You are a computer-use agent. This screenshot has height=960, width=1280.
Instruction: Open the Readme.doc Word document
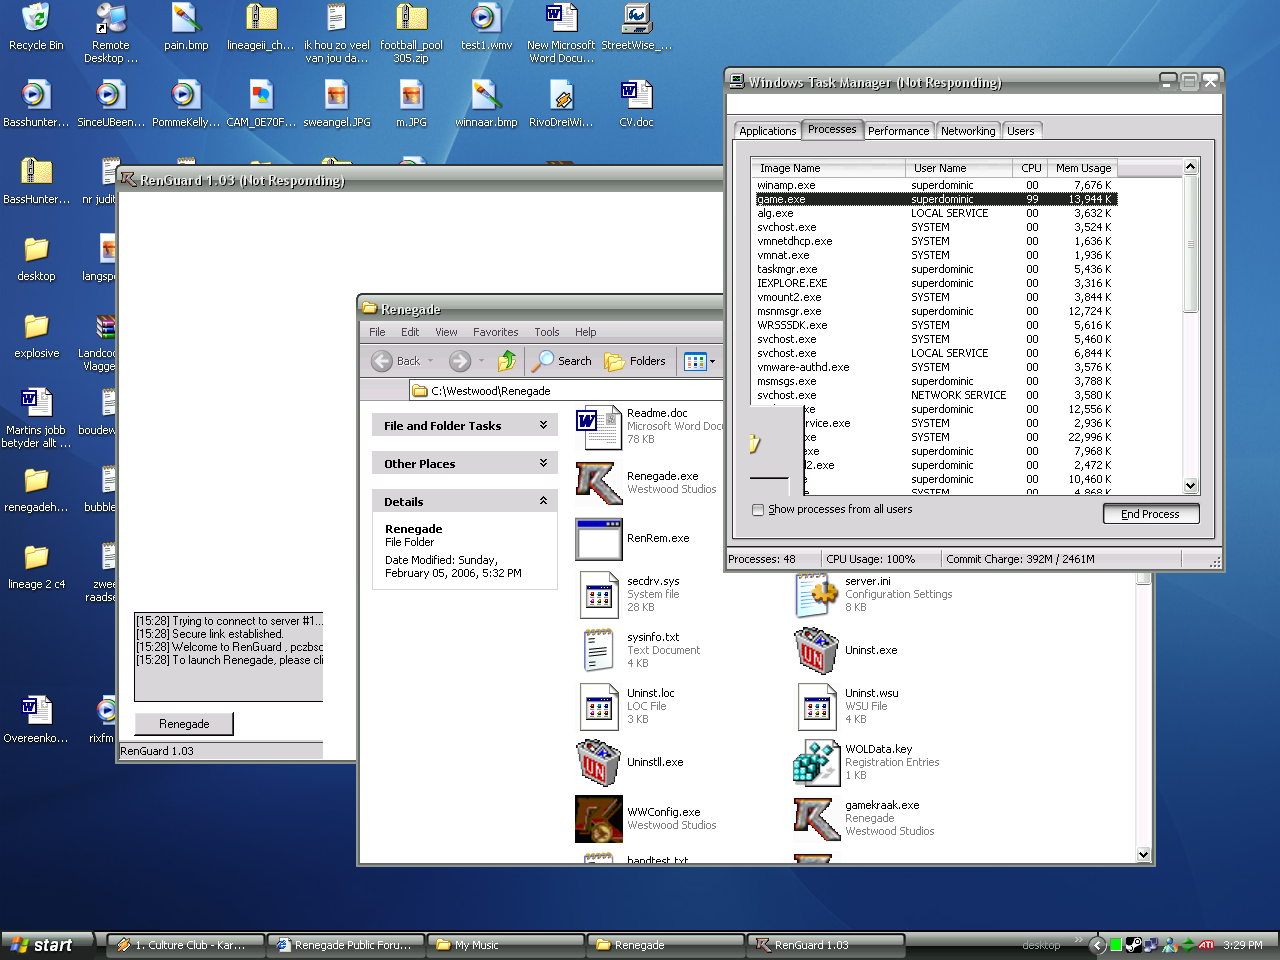[599, 427]
